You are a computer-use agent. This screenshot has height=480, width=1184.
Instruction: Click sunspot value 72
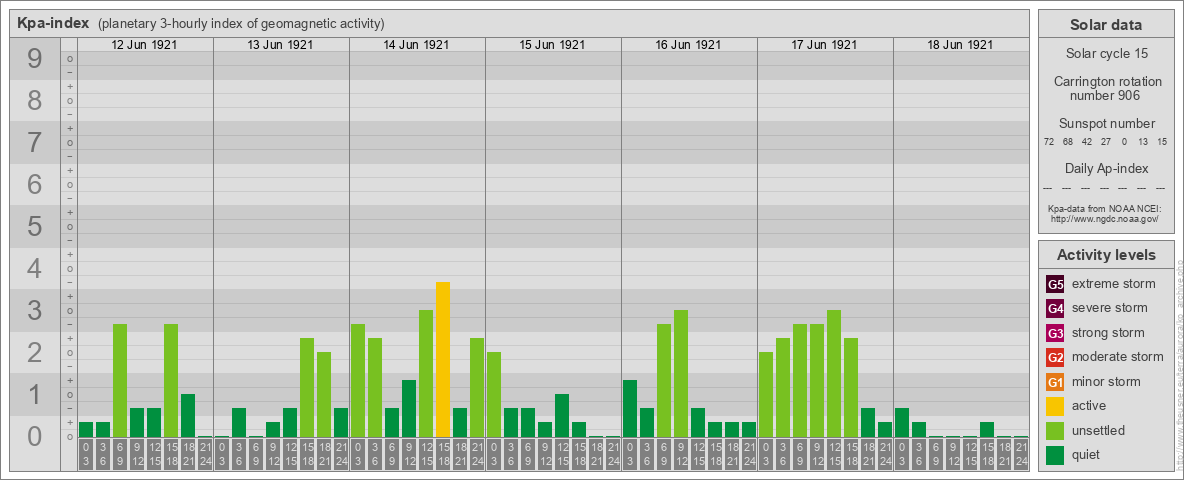(1048, 141)
